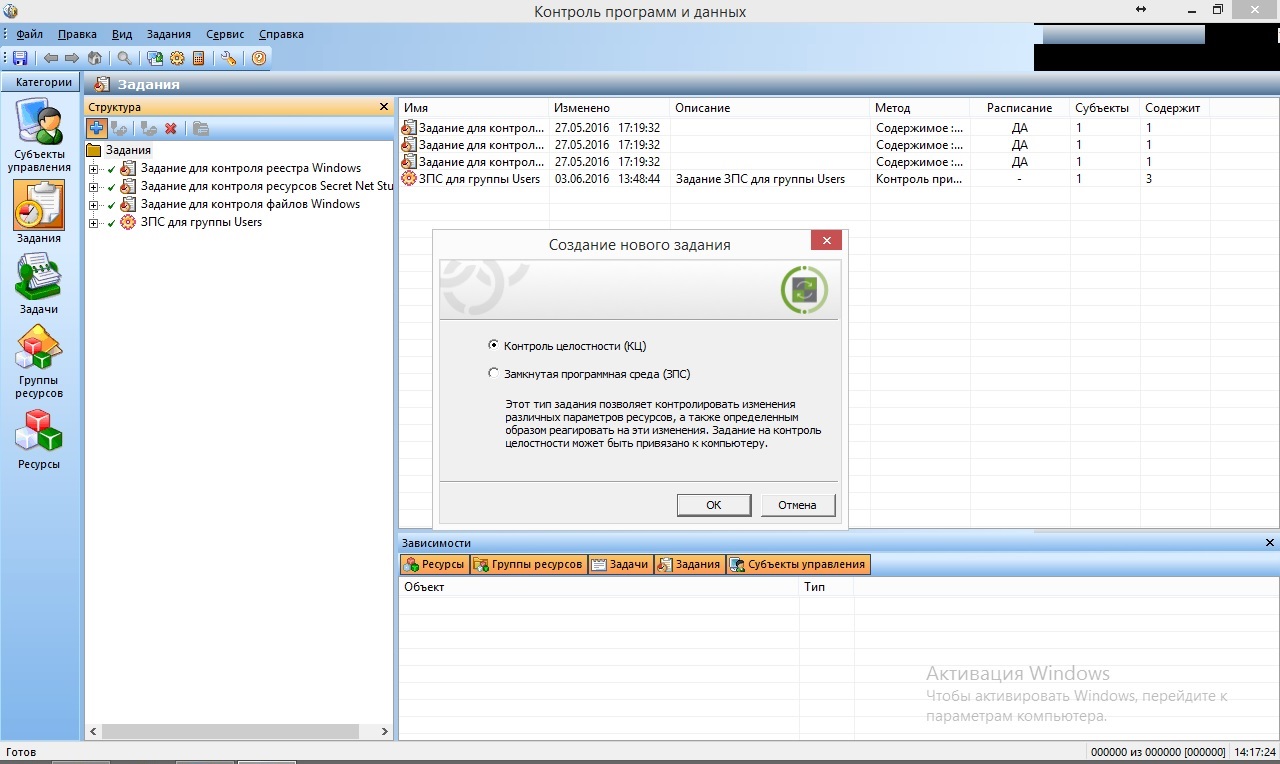The image size is (1280, 764).
Task: Click the Структура horizontal scrollbar left arrow
Action: click(x=93, y=732)
